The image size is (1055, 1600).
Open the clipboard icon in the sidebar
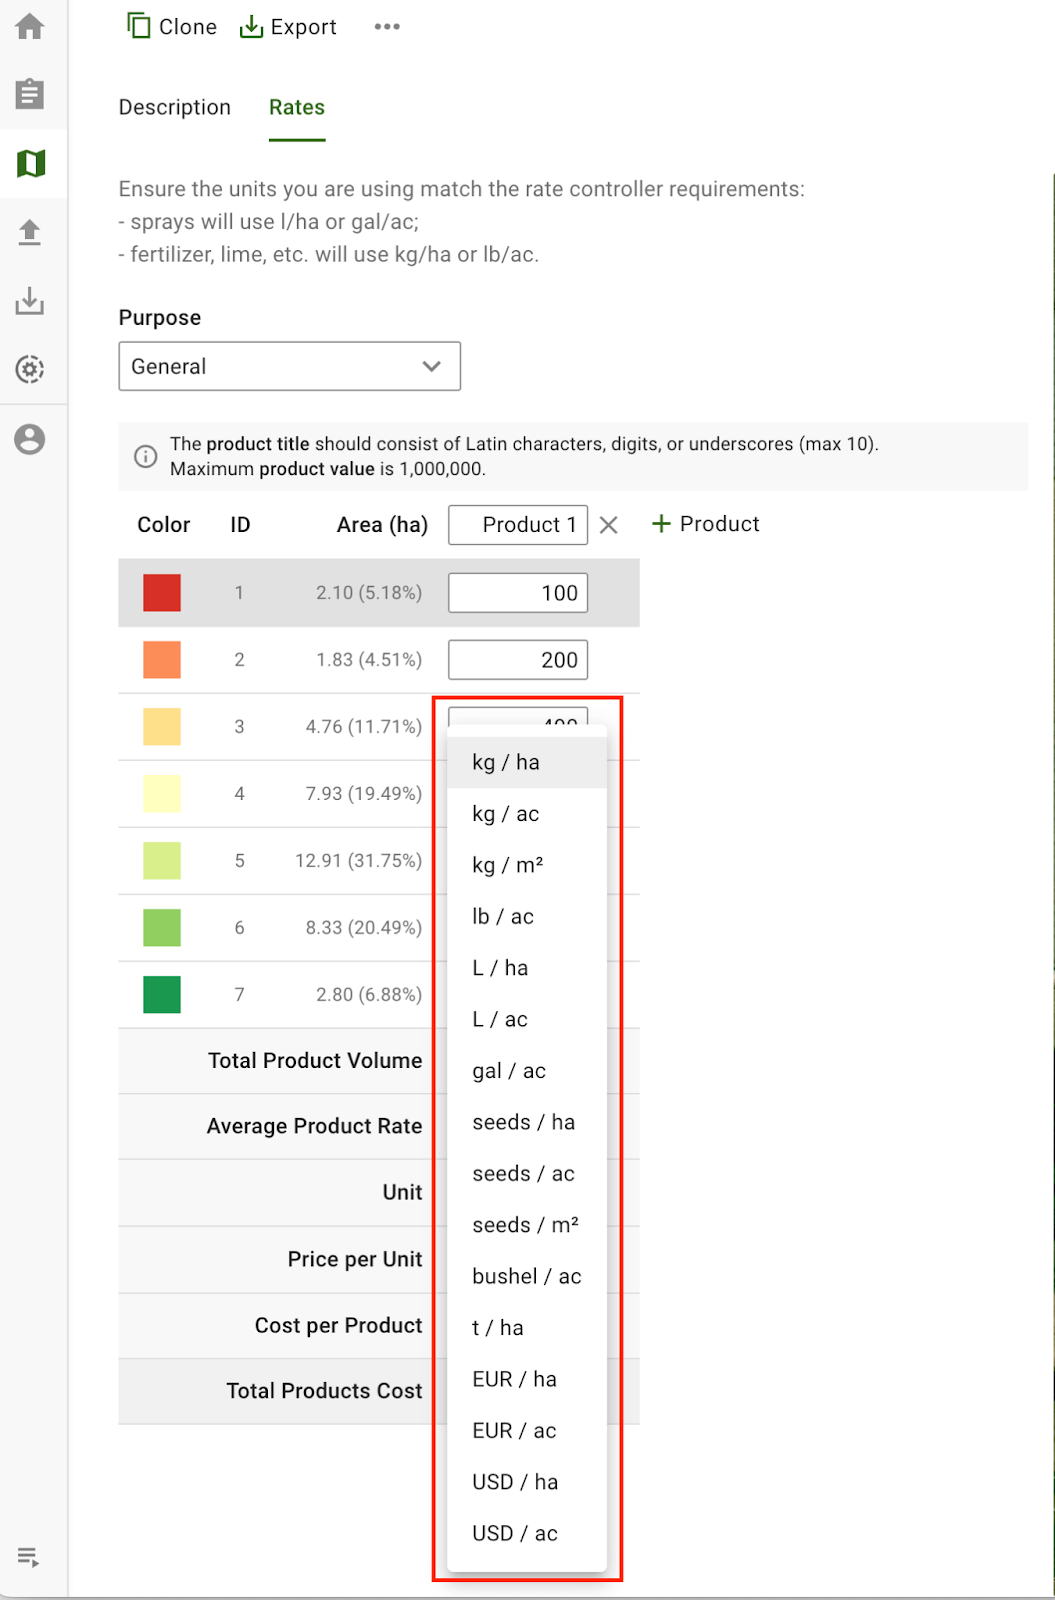30,94
